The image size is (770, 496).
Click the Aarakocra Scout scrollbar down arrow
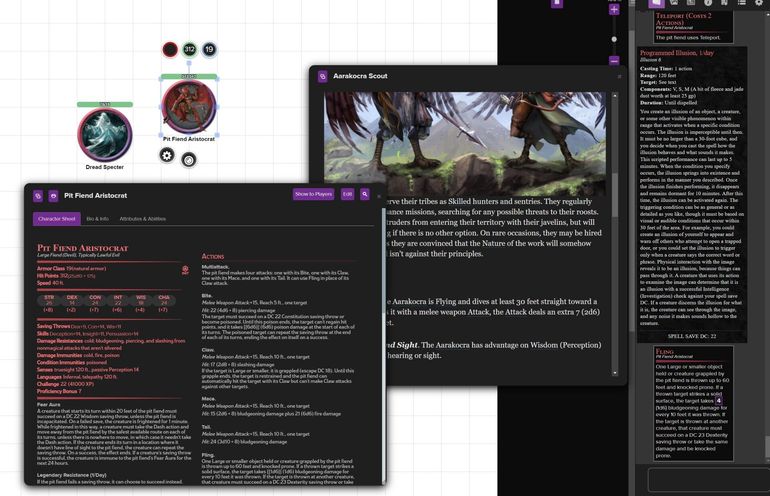[x=614, y=373]
